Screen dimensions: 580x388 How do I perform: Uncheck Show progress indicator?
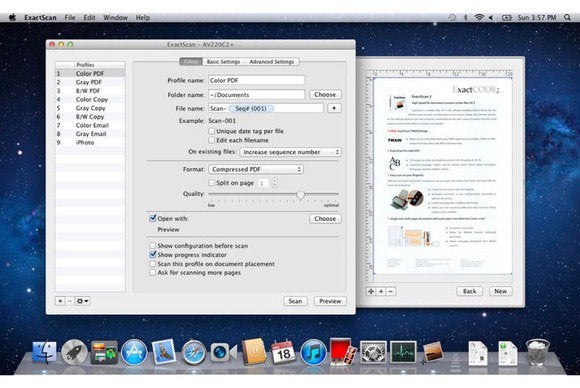[x=152, y=254]
